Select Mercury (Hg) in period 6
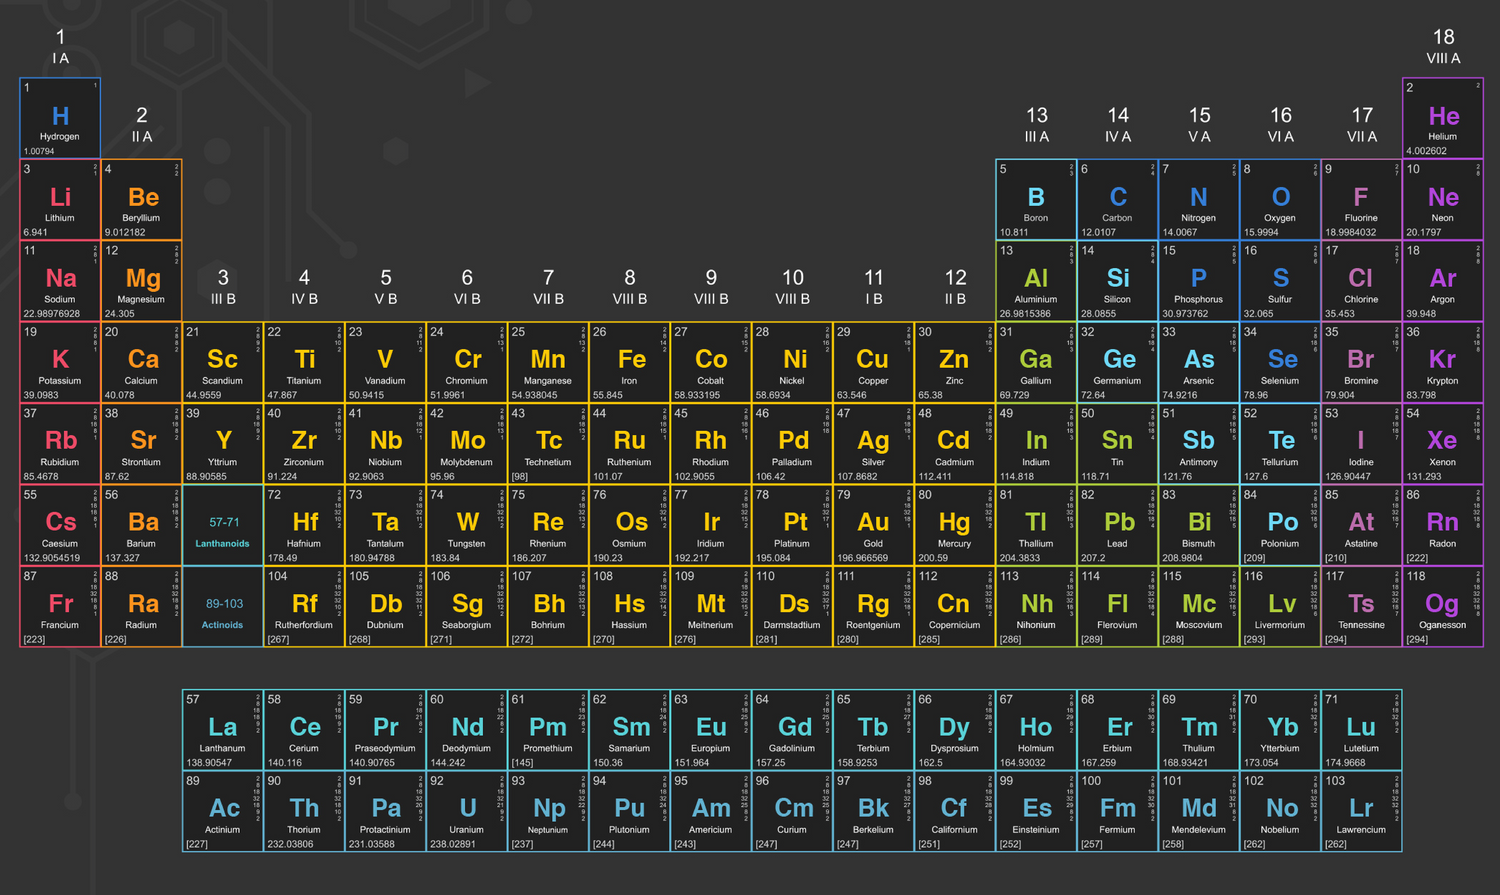The image size is (1500, 895). 953,523
